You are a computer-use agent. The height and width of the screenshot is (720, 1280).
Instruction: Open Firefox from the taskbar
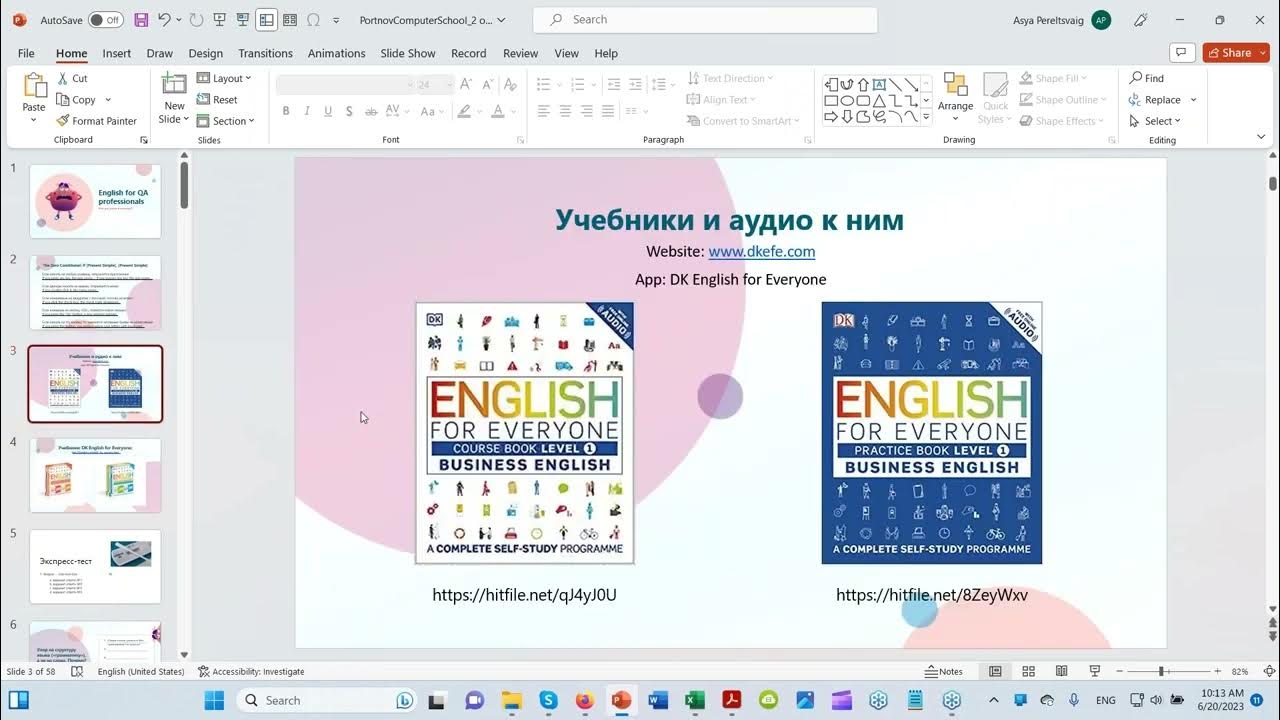585,700
